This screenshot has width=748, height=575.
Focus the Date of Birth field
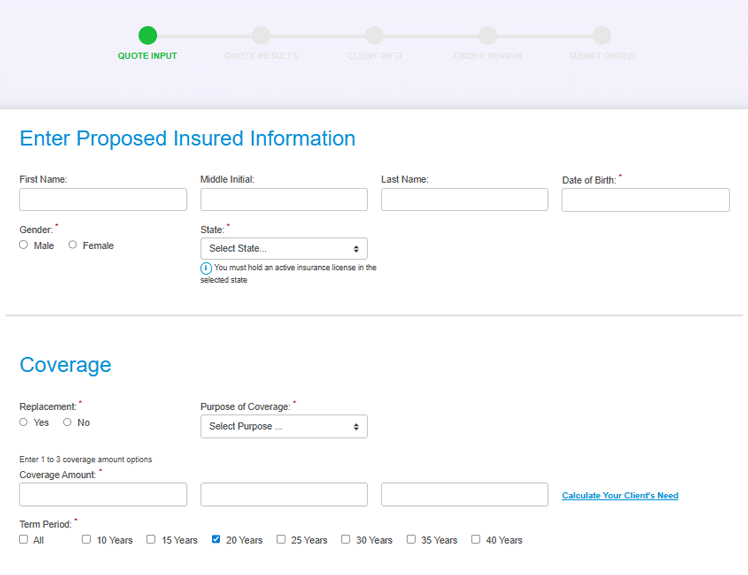coord(645,200)
